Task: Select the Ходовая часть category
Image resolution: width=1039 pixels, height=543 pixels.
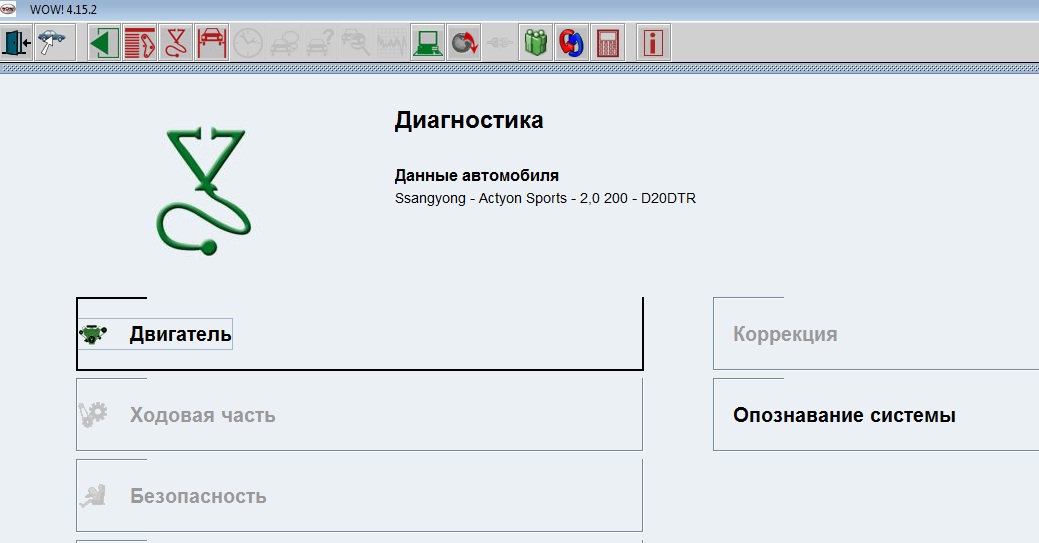Action: coord(360,414)
